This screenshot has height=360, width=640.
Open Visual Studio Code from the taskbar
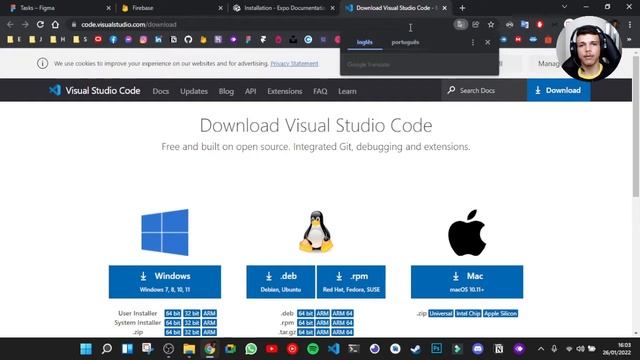point(333,349)
